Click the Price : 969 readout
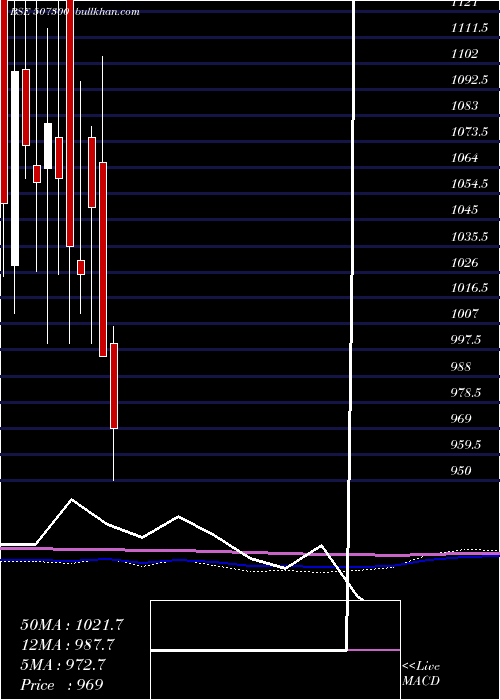Viewport: 500px width, 700px height. [x=62, y=685]
